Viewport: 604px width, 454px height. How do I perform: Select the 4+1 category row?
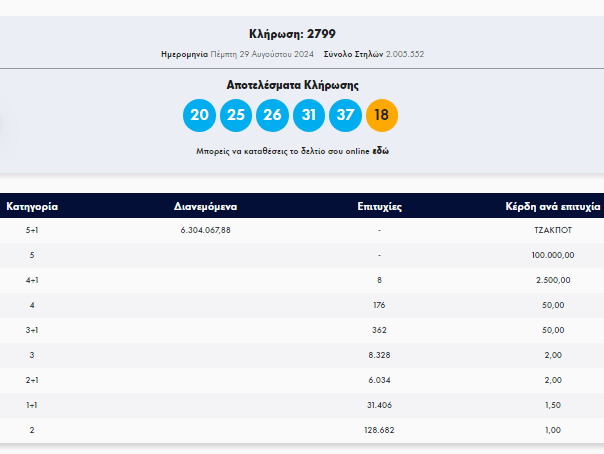(302, 280)
